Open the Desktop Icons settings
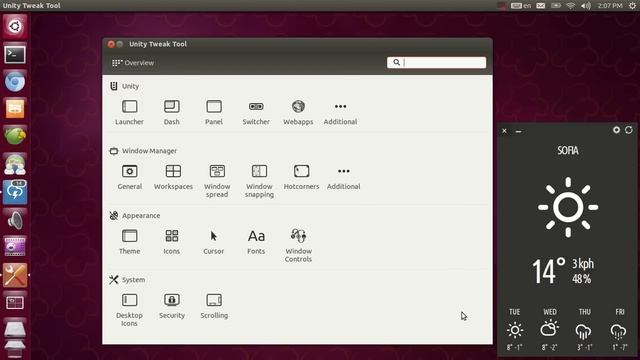640x360 pixels. (x=129, y=310)
